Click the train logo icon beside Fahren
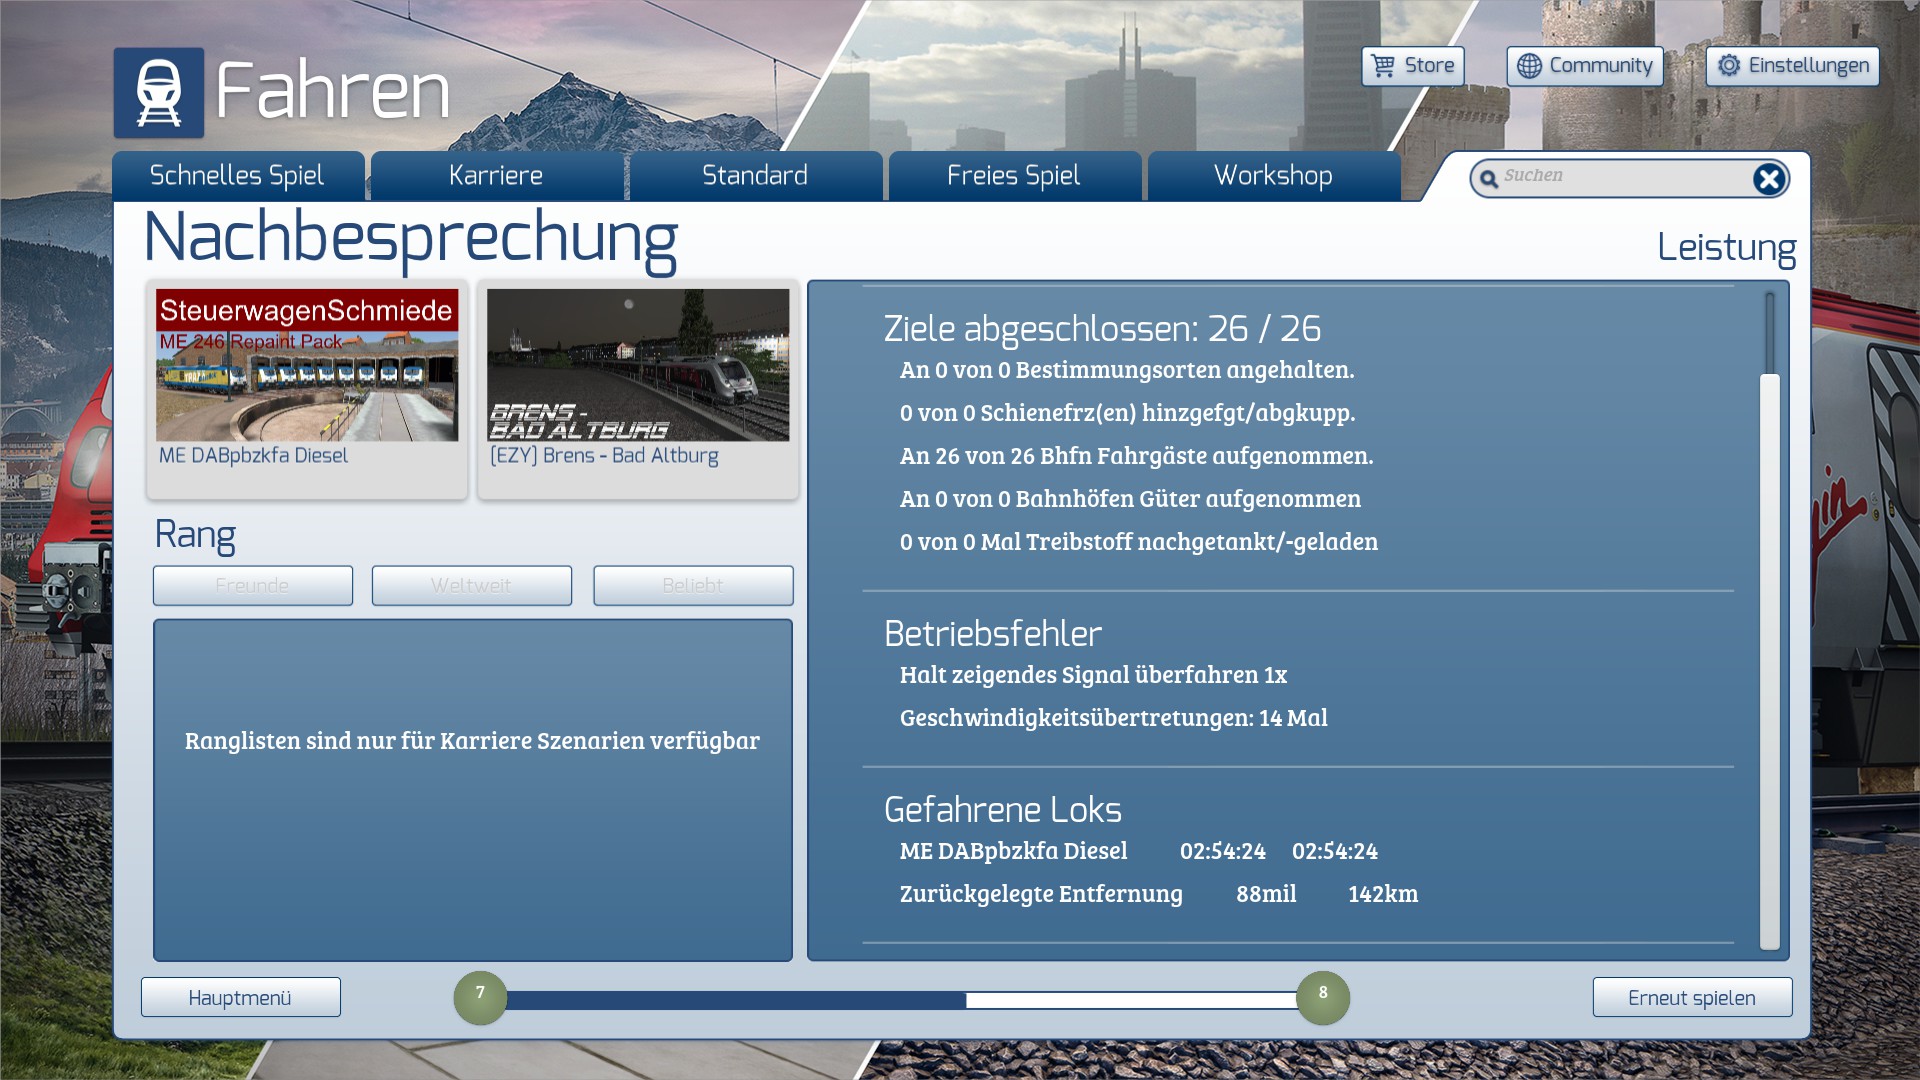 click(158, 93)
